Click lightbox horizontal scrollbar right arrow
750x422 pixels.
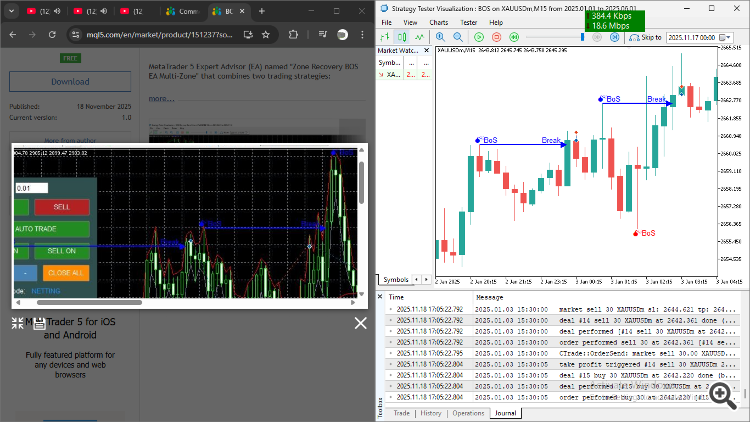(x=353, y=302)
